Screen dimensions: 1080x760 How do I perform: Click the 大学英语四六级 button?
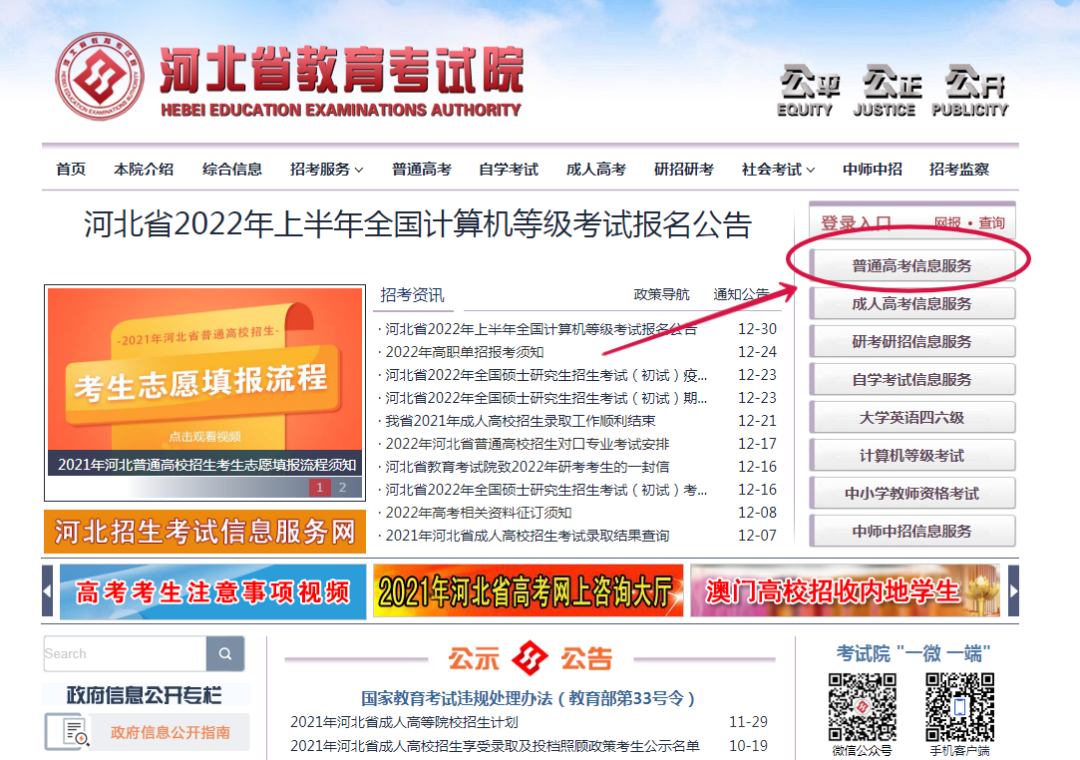[x=911, y=418]
